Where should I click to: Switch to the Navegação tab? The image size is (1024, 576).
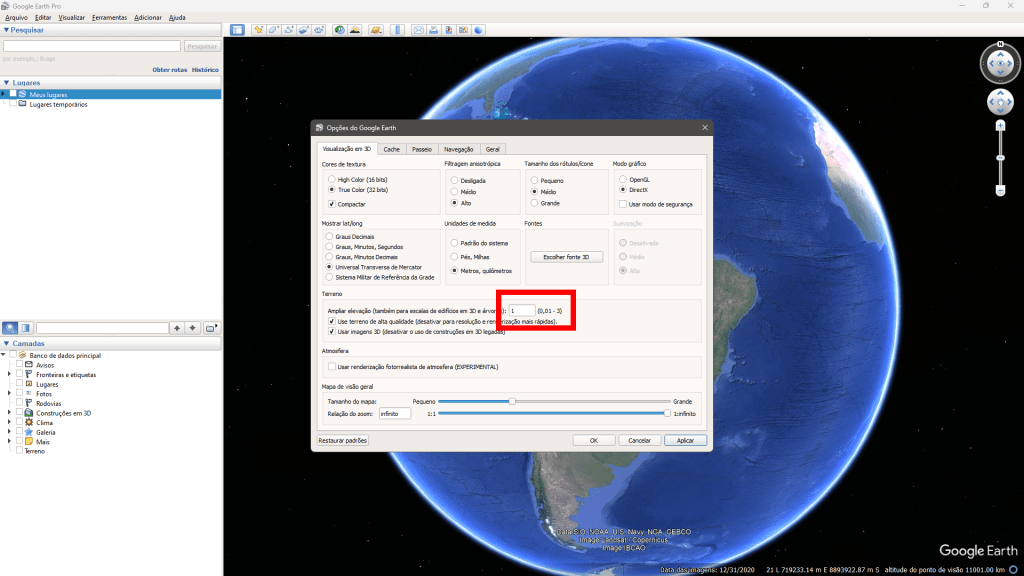tap(458, 148)
